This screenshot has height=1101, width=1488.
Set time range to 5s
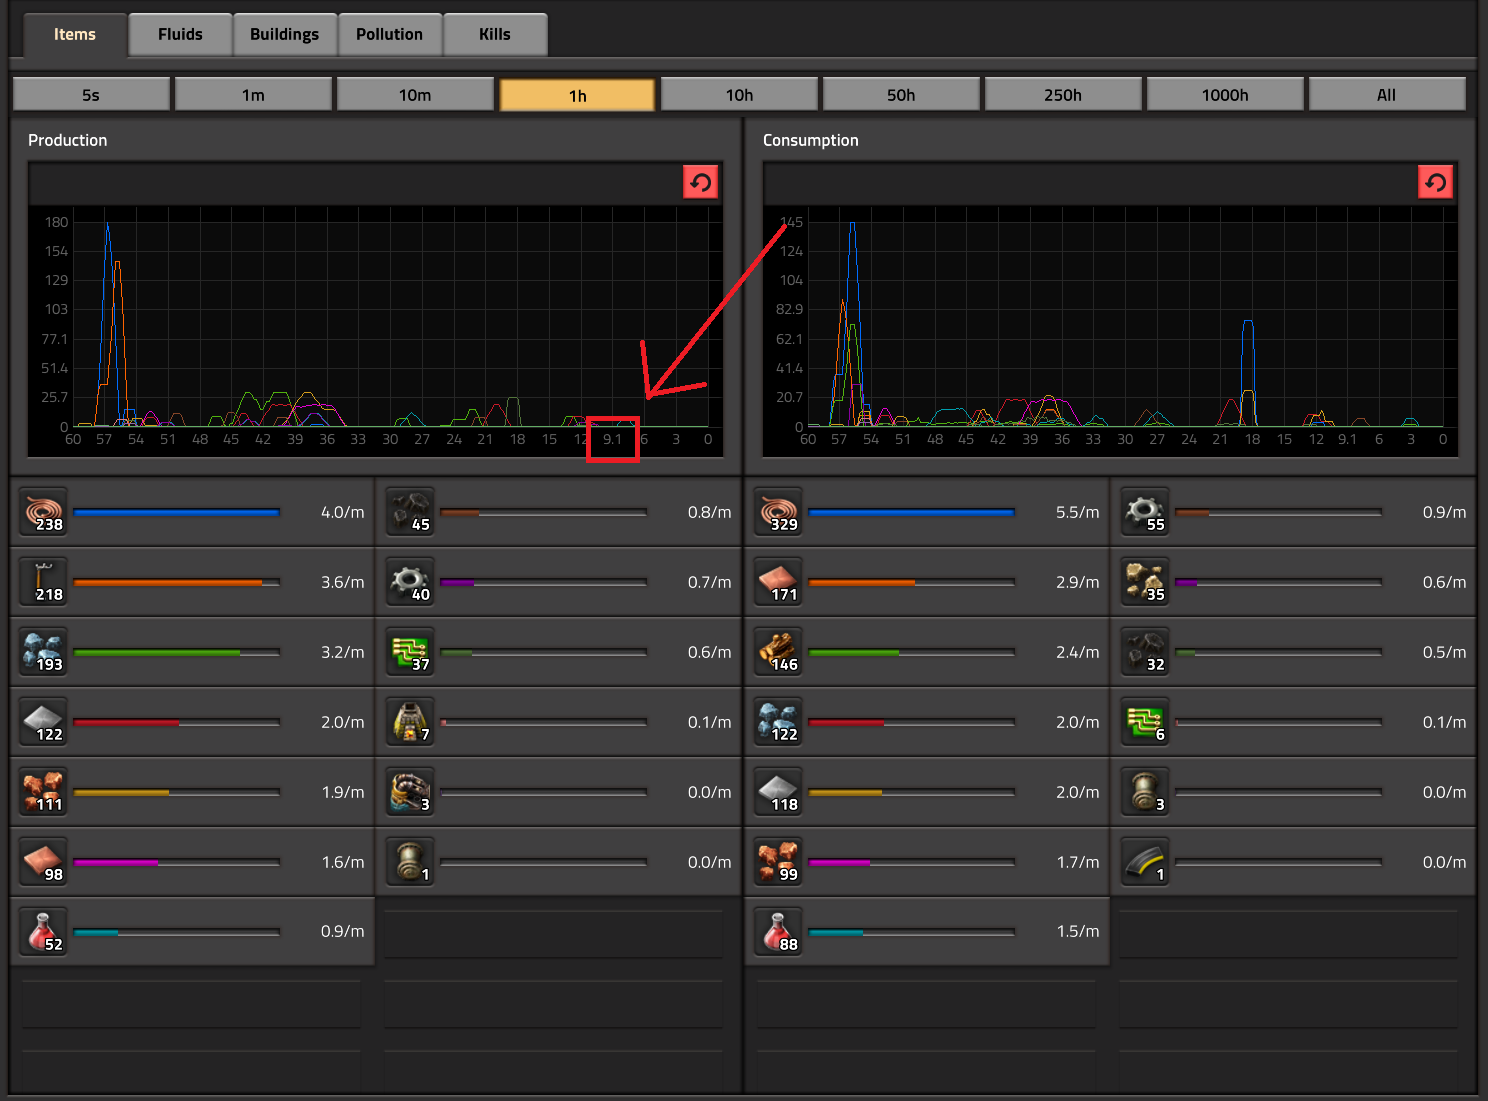pos(91,95)
